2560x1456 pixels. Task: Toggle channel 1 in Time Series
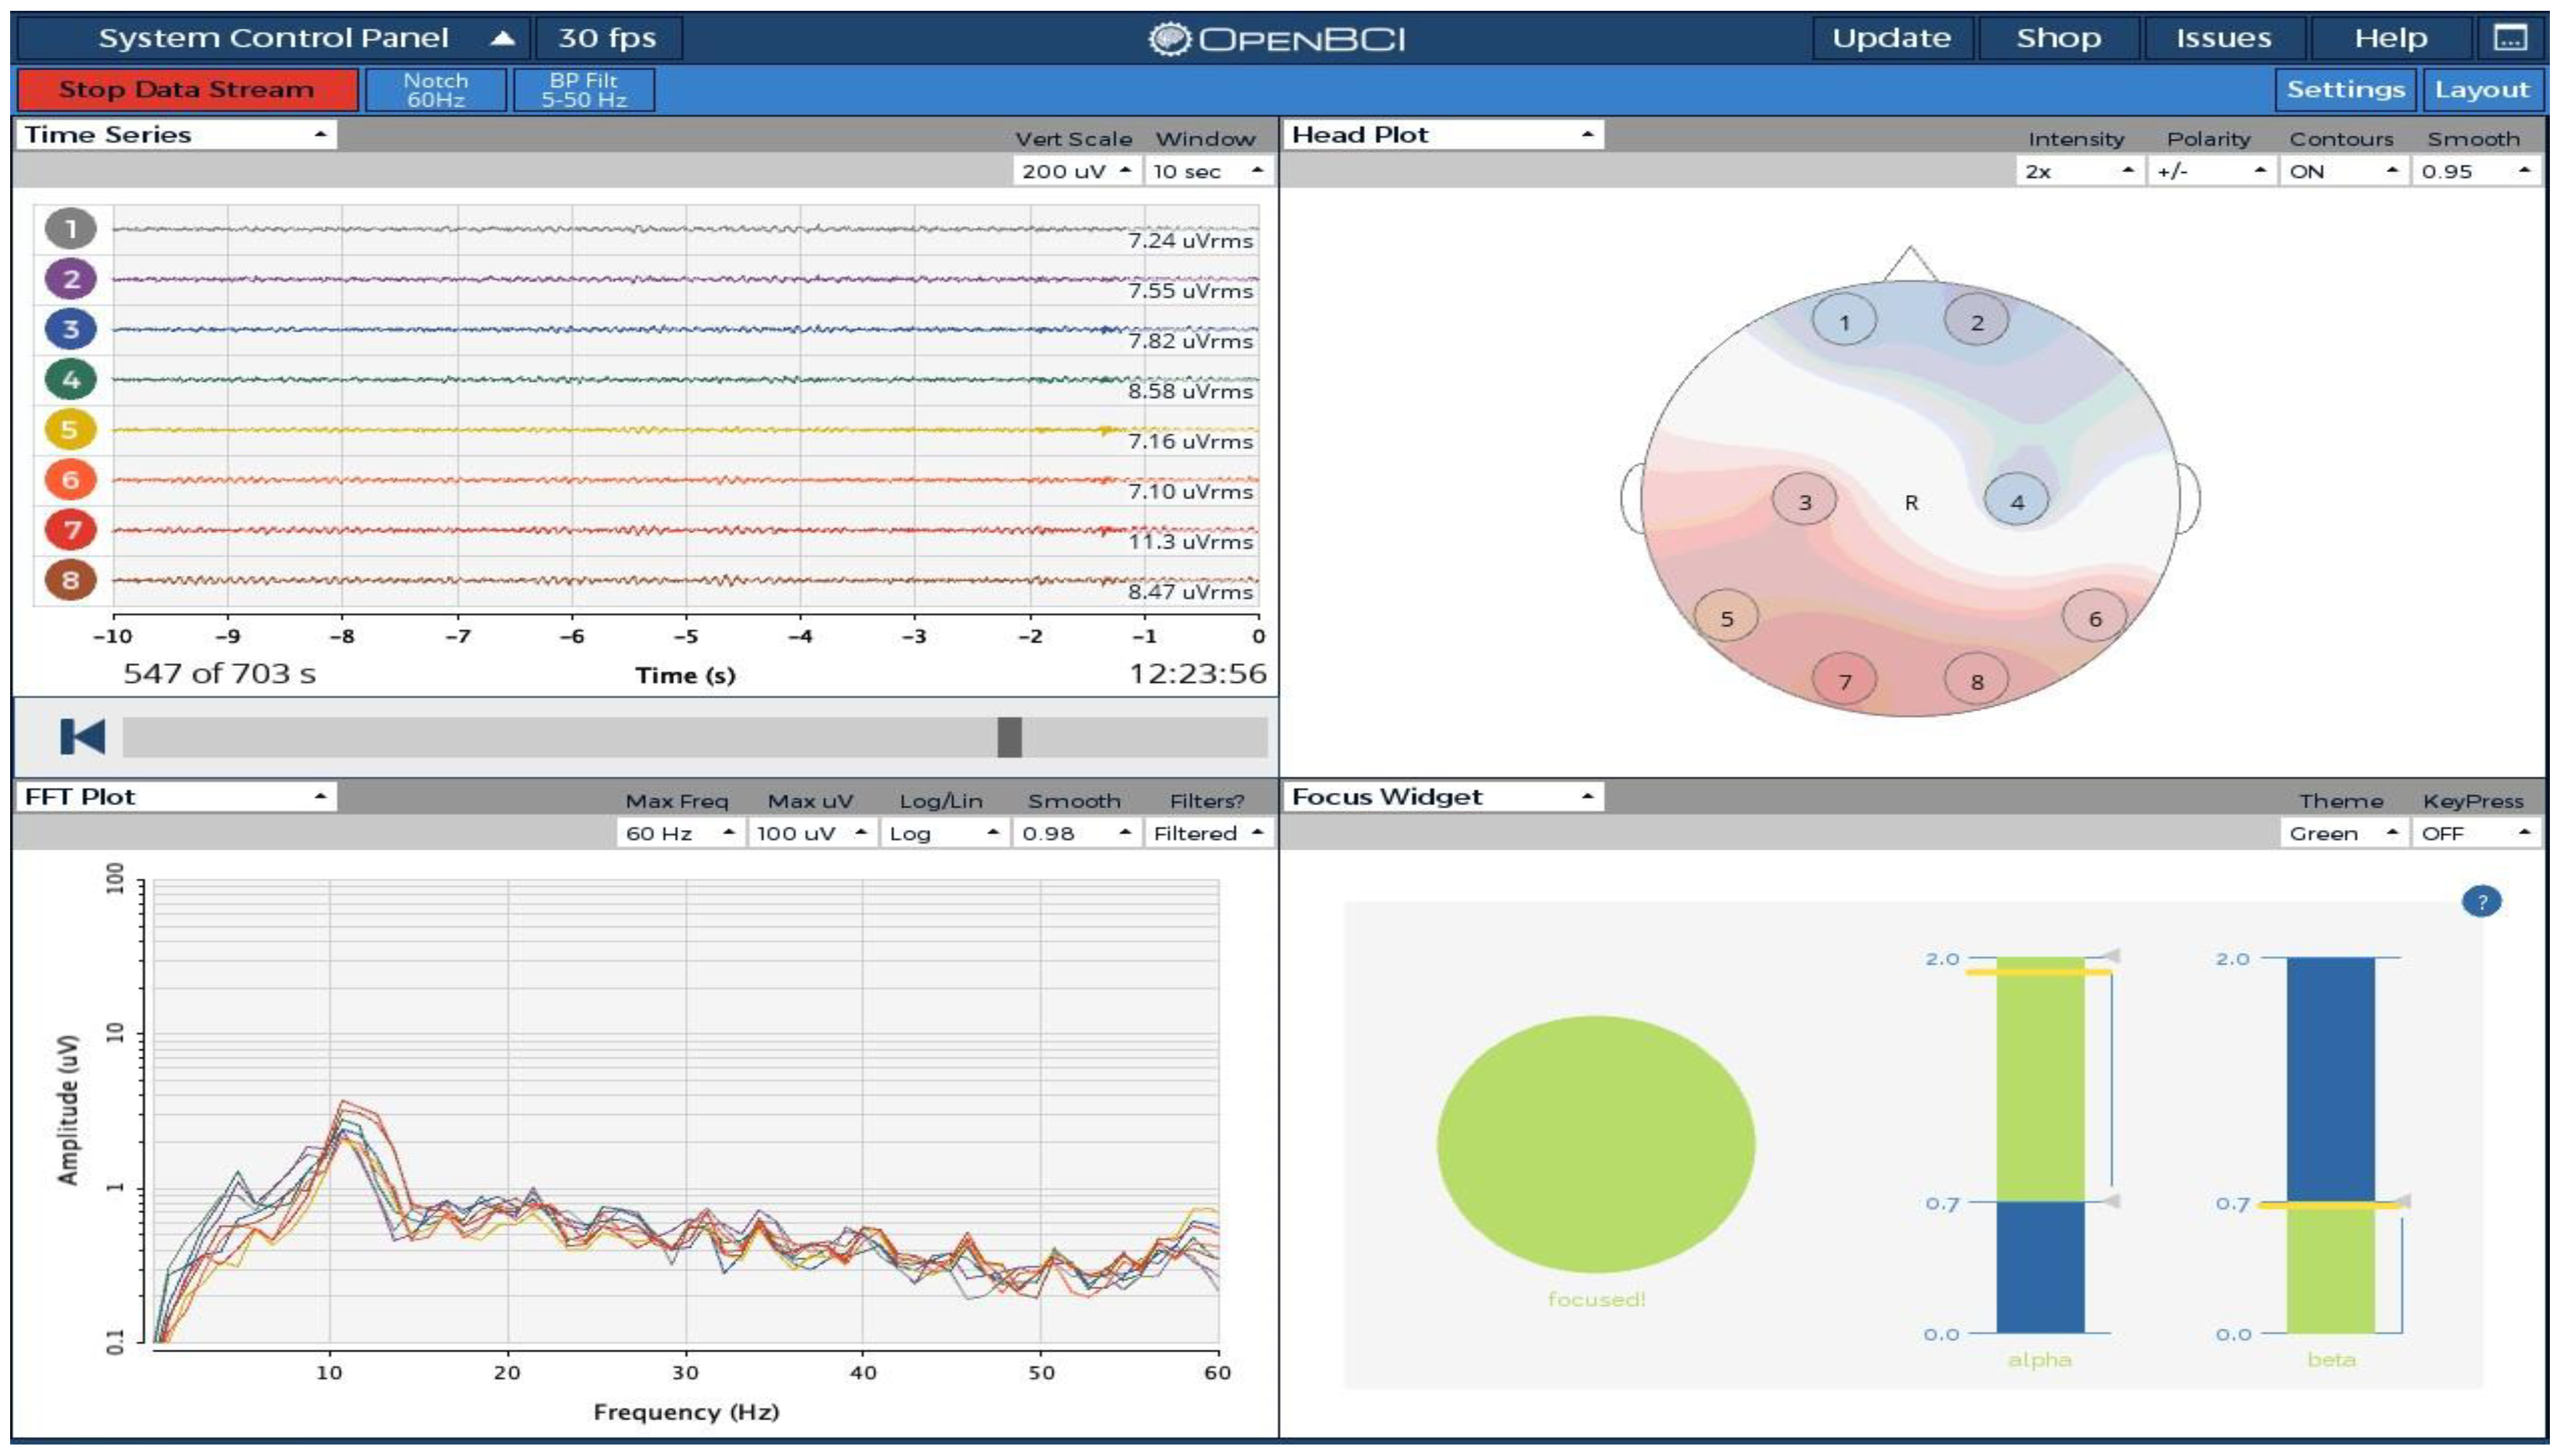click(70, 229)
